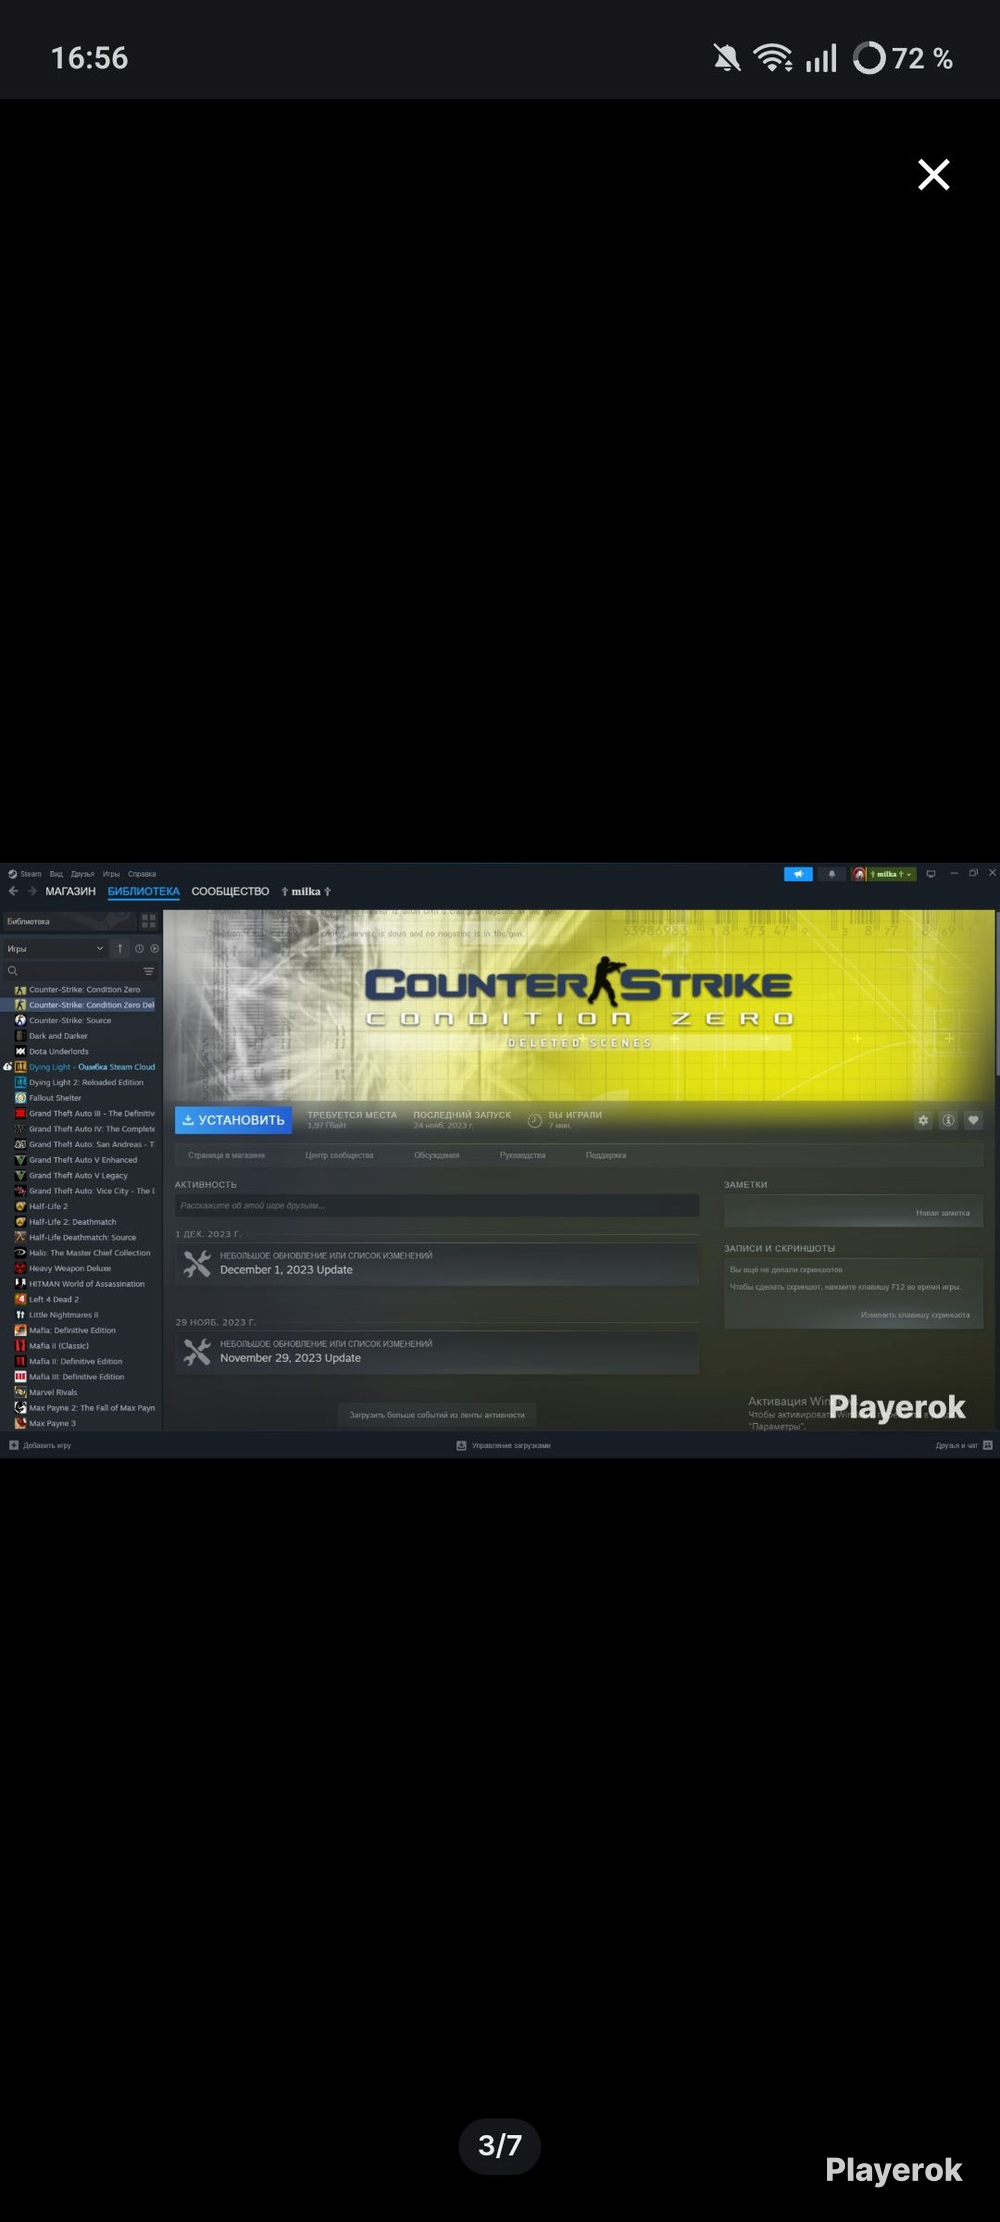Open the Игры menu in the menu bar

(x=111, y=874)
